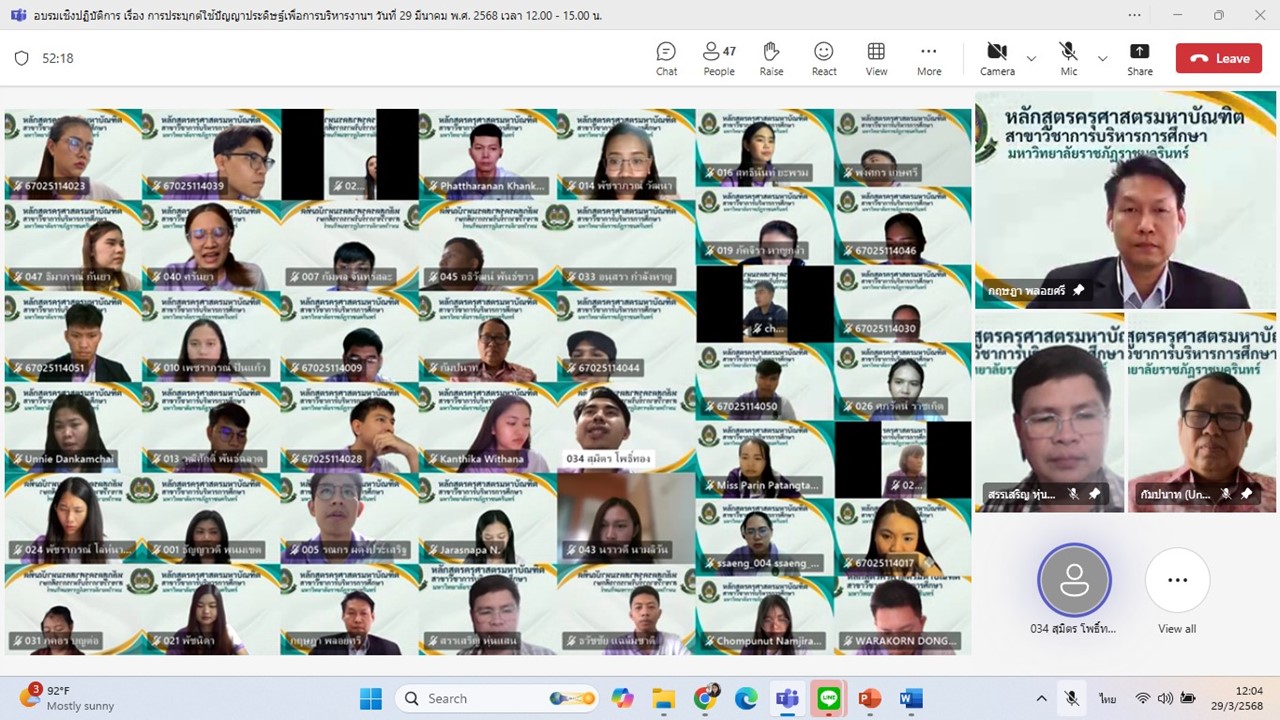Expand the Camera options dropdown arrow

1031,59
